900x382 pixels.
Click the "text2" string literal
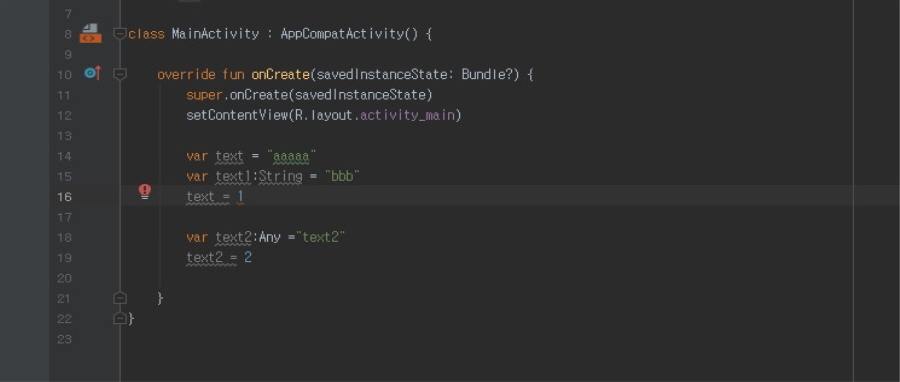[320, 237]
